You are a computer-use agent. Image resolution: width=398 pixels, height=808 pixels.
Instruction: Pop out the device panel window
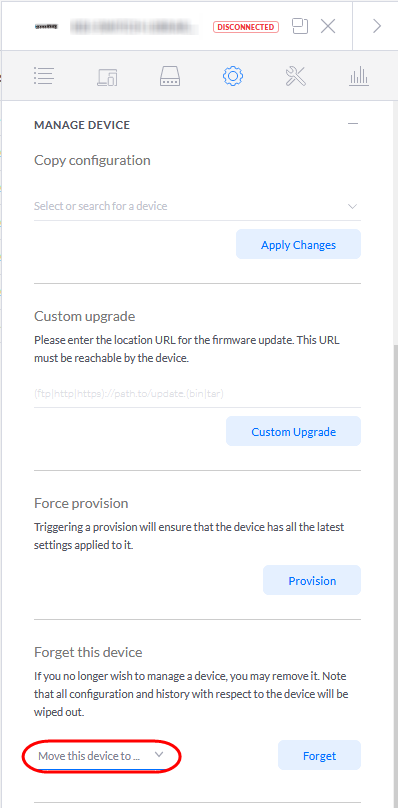click(300, 26)
